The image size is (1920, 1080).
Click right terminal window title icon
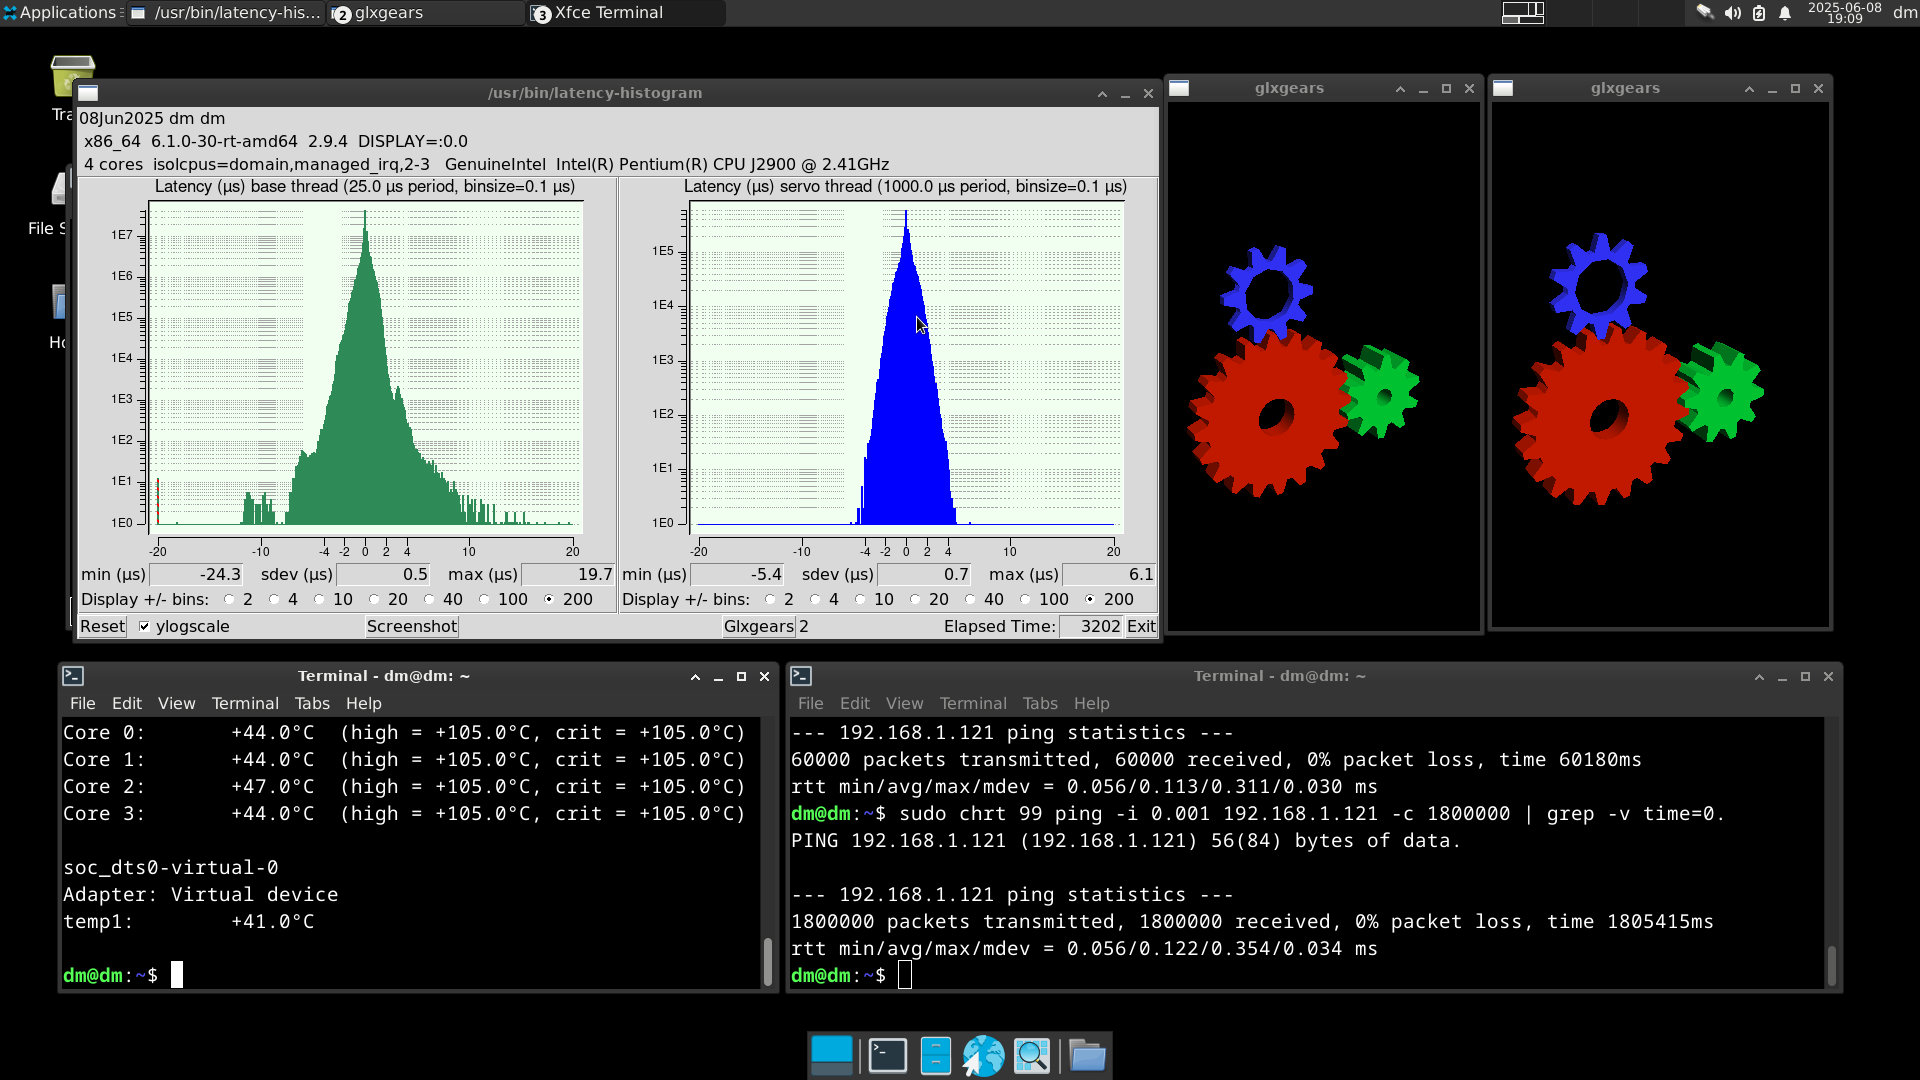click(x=801, y=676)
